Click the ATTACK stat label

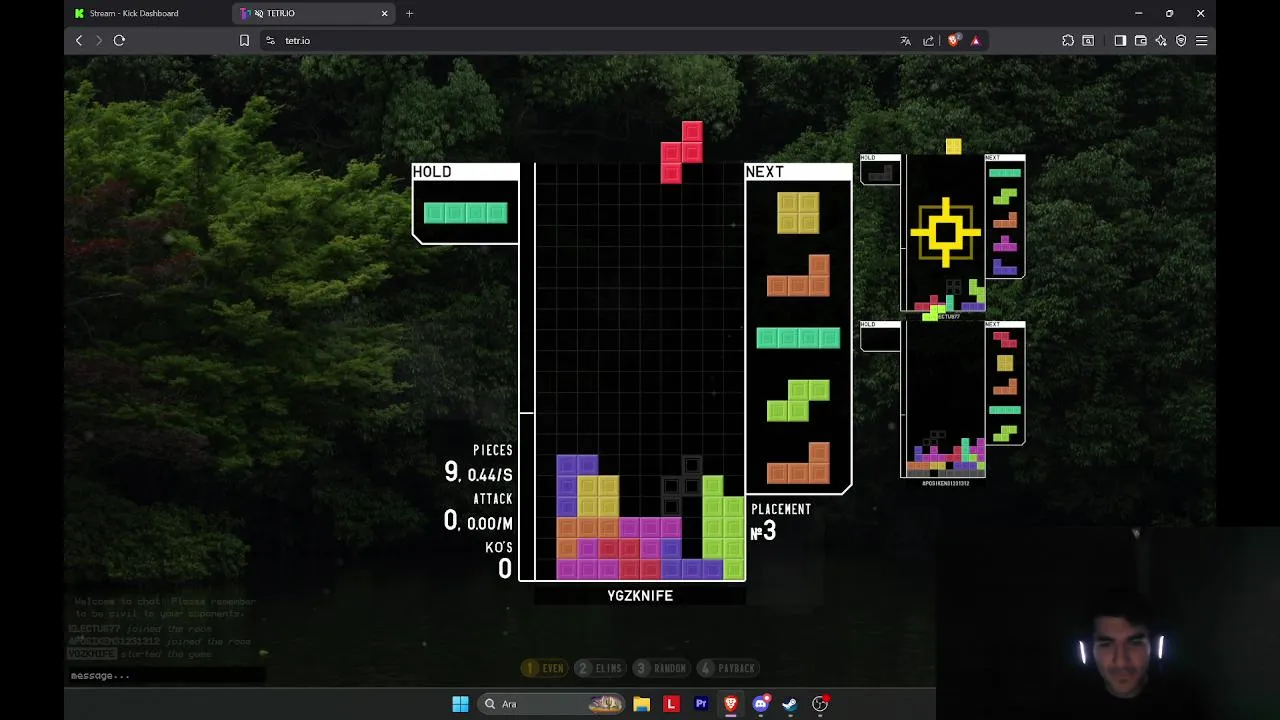point(493,499)
